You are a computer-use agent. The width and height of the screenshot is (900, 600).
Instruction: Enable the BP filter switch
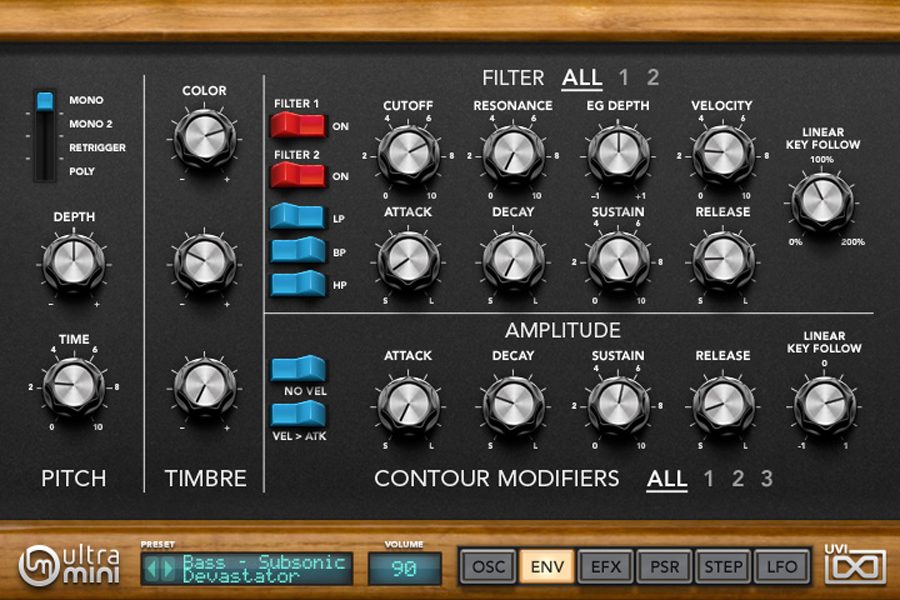click(298, 251)
